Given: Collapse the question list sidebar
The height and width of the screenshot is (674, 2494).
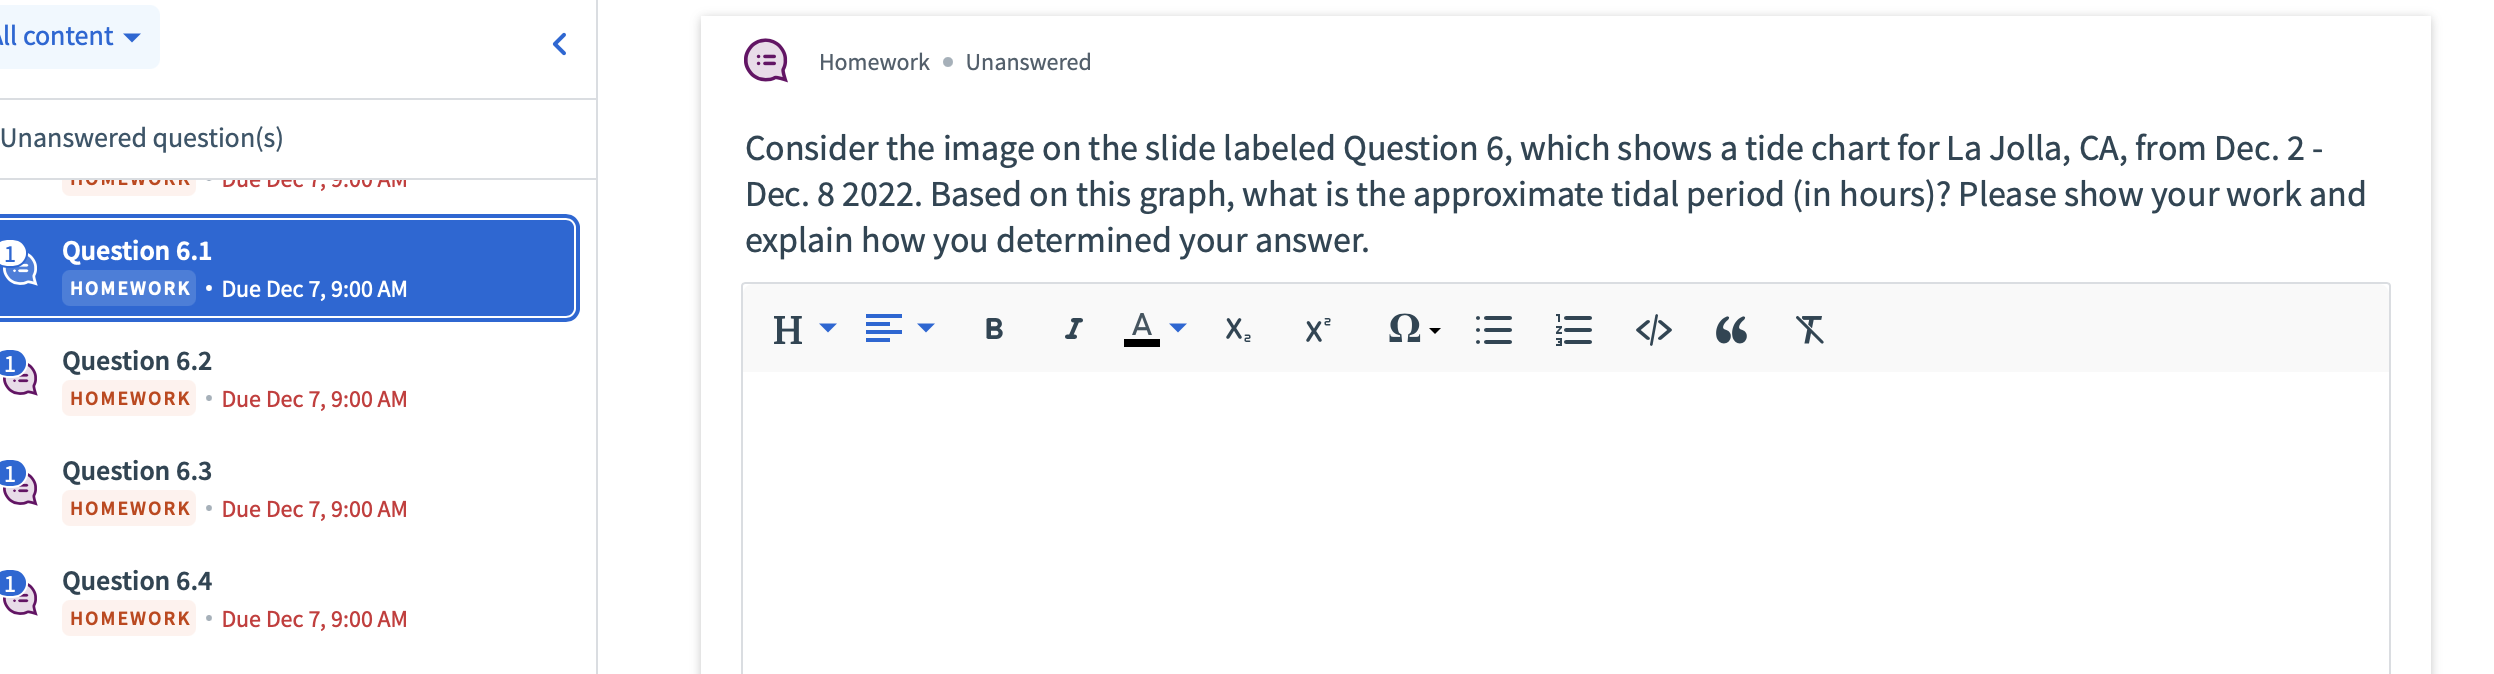Looking at the screenshot, I should [x=560, y=43].
